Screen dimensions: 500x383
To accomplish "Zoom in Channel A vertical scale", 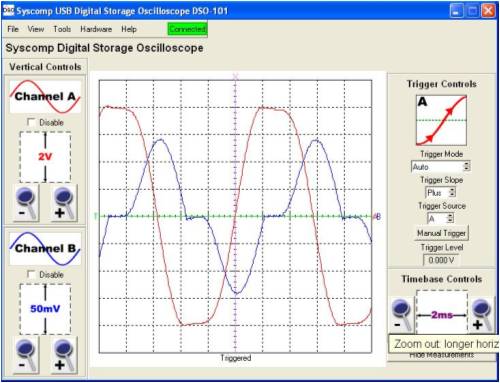I will pos(64,203).
